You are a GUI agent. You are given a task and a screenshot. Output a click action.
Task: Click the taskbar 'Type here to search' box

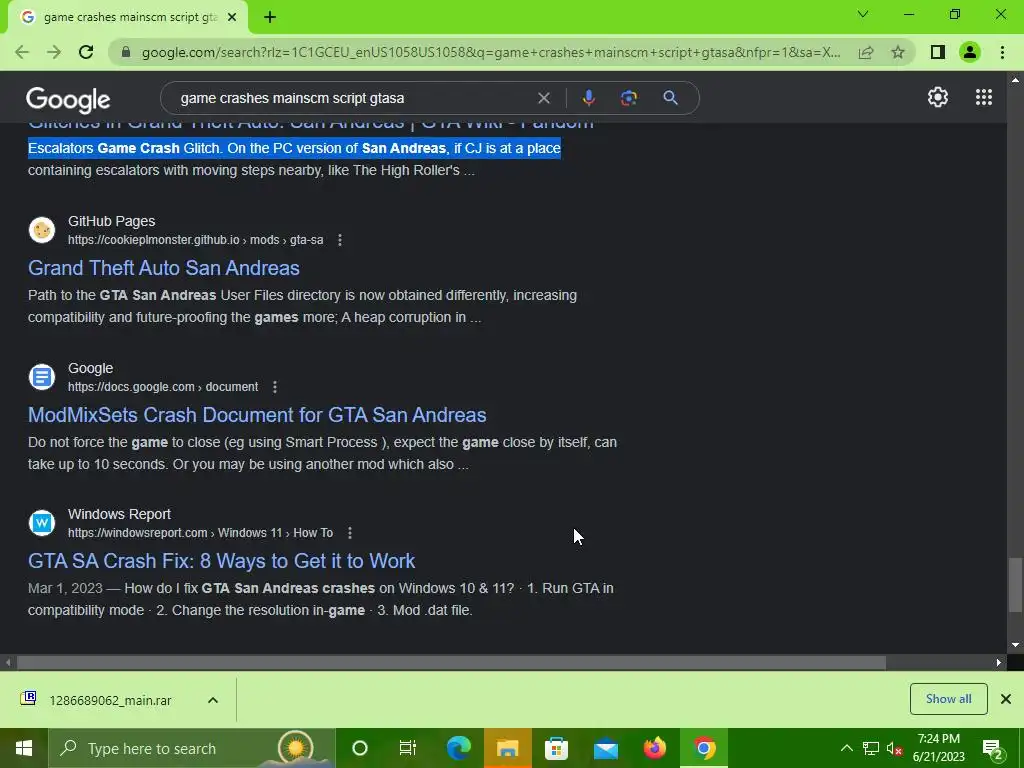pos(192,748)
